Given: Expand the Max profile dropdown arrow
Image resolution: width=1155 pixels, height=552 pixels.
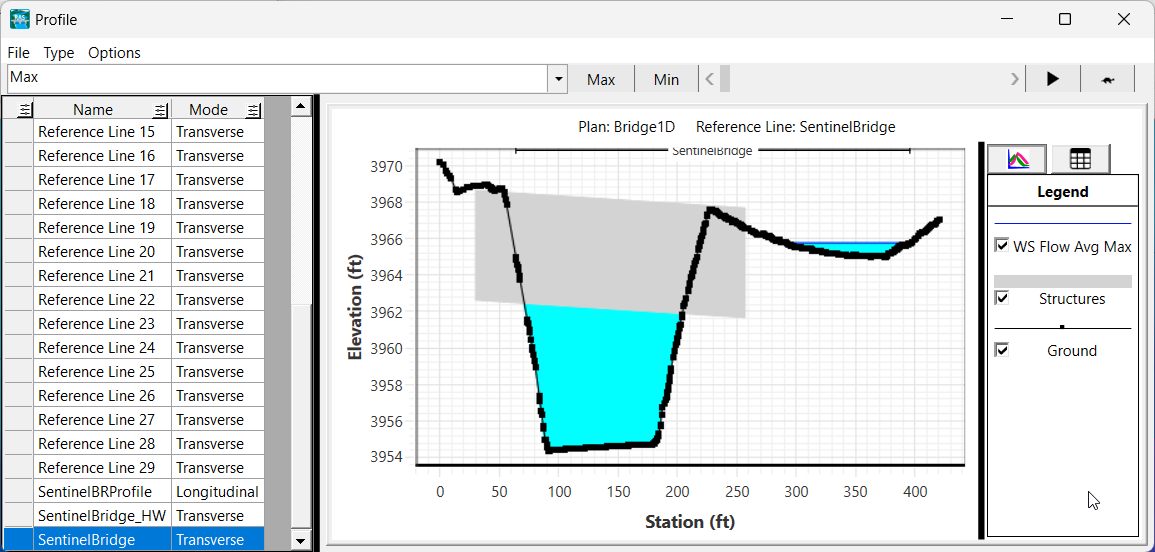Looking at the screenshot, I should (557, 80).
